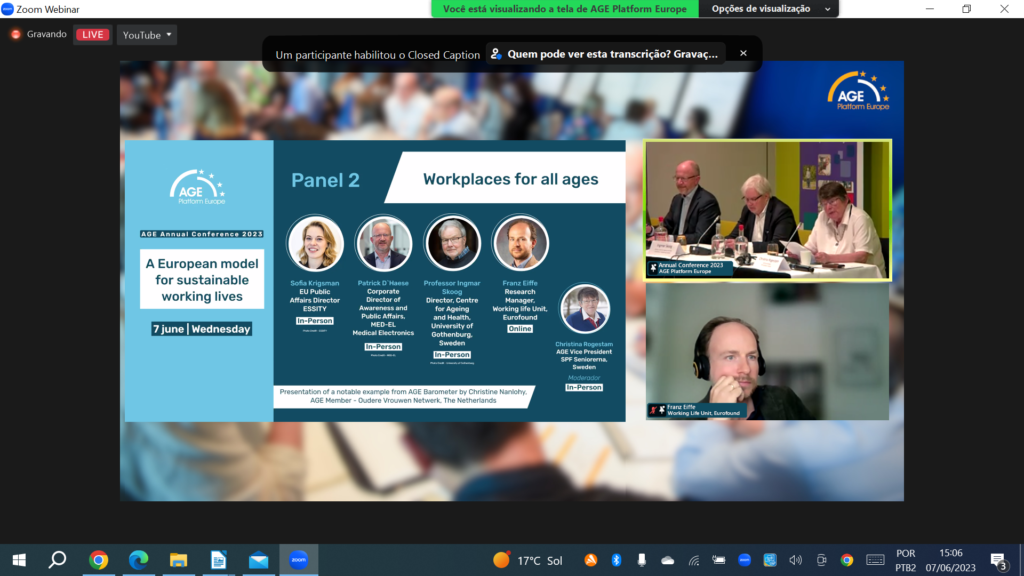Viewport: 1024px width, 576px height.
Task: Open the clock showing 15:06 07/06/2023
Action: point(950,560)
